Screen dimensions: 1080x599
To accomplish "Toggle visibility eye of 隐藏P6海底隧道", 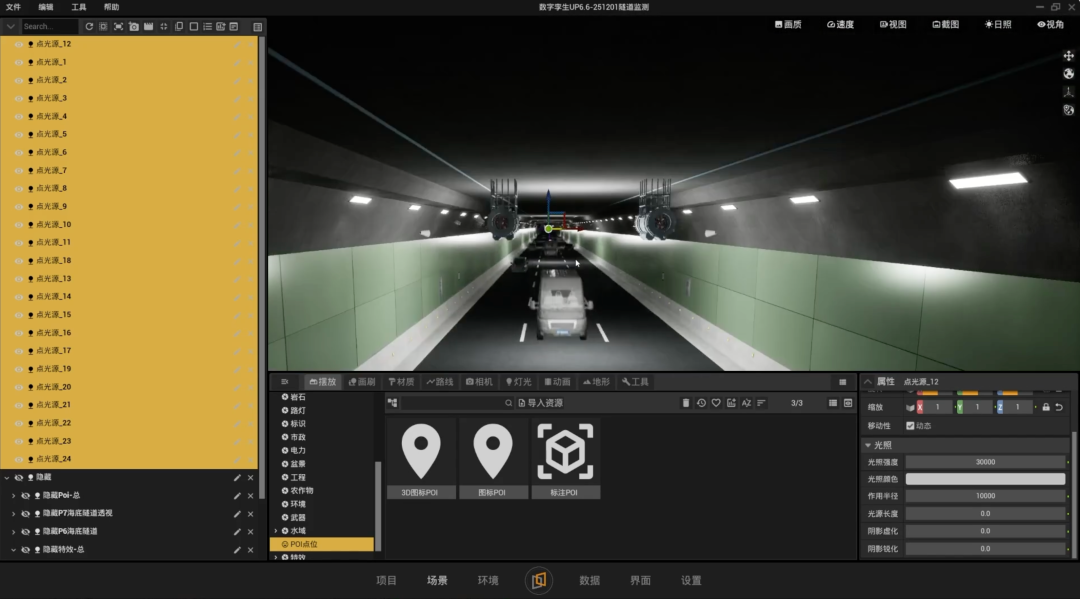I will click(x=25, y=532).
